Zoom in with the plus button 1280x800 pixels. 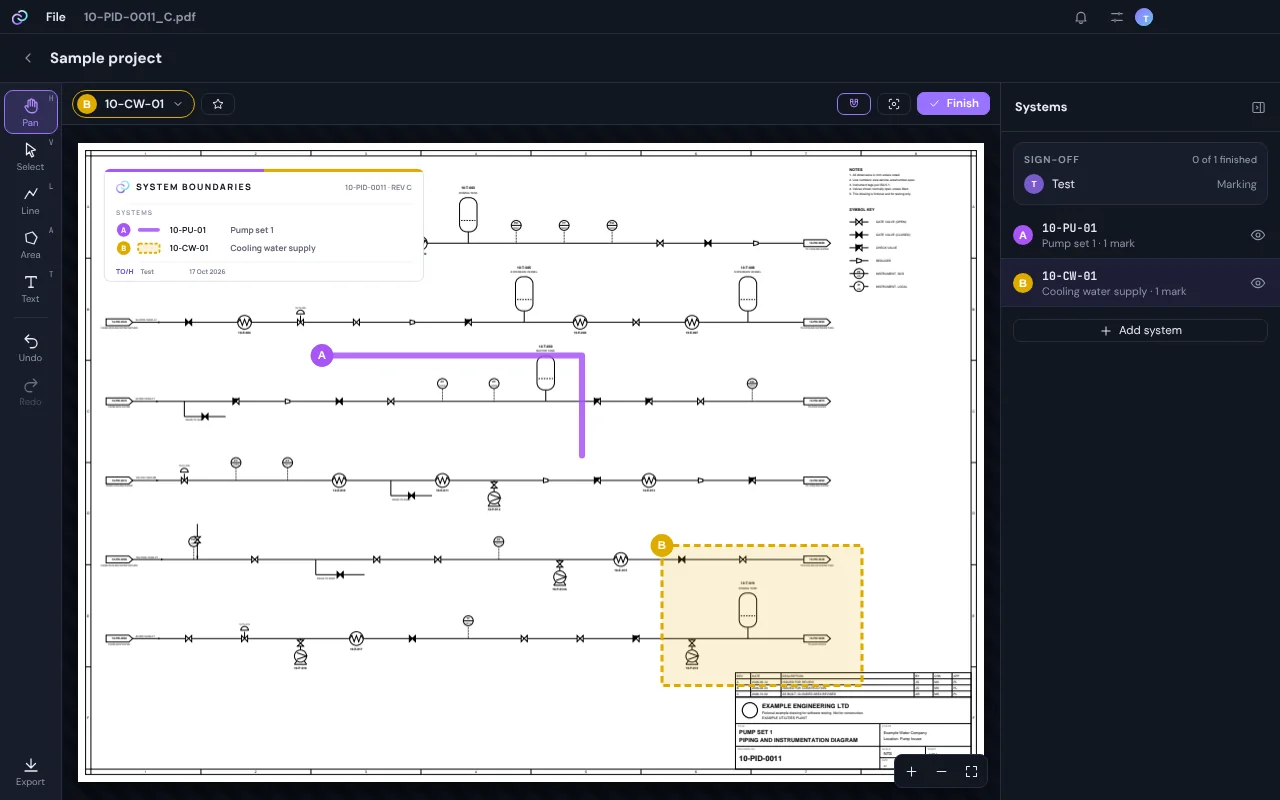(911, 772)
